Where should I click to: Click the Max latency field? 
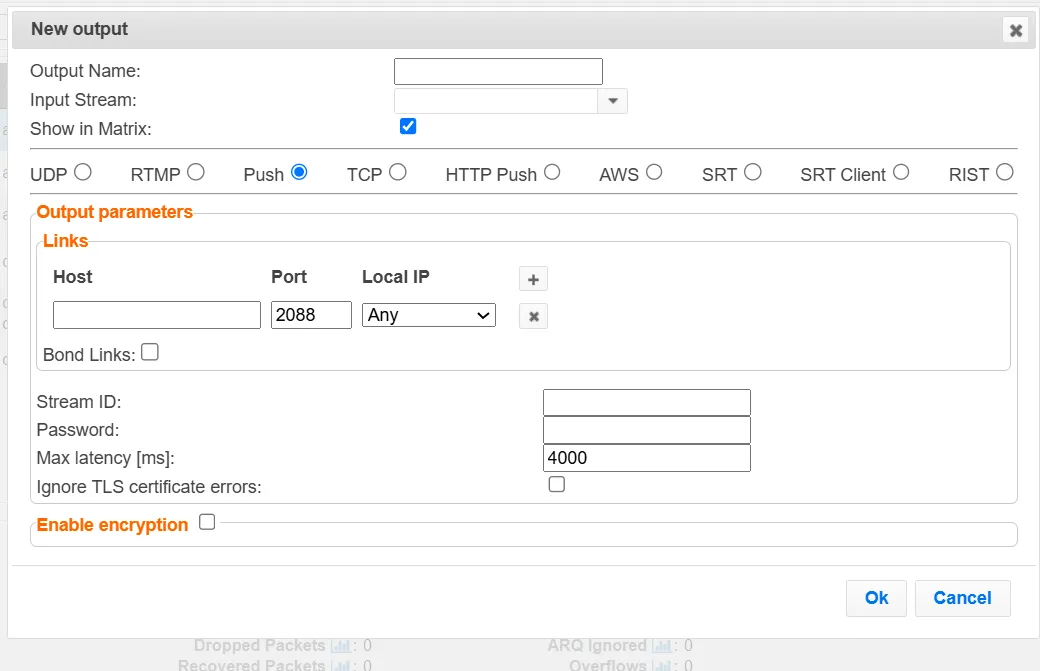646,458
